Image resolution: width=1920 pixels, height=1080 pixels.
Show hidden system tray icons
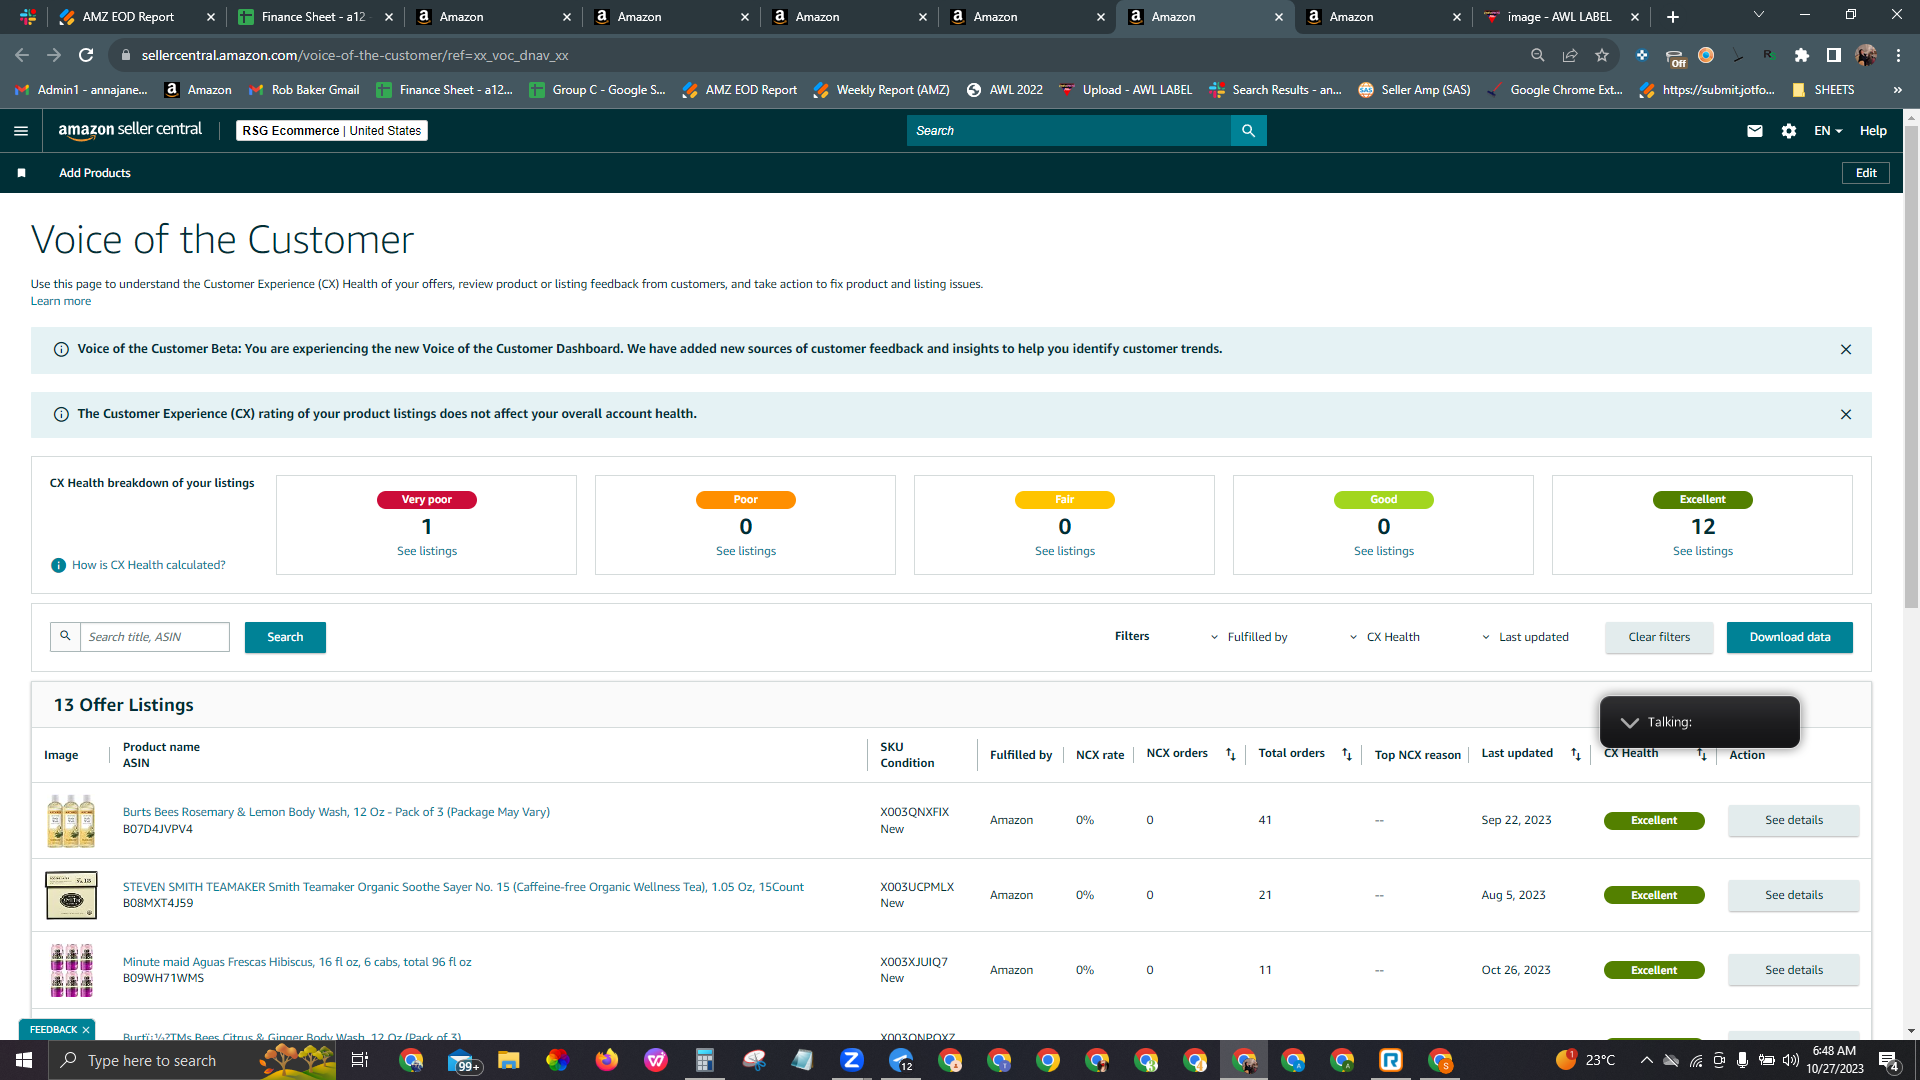pyautogui.click(x=1646, y=1060)
